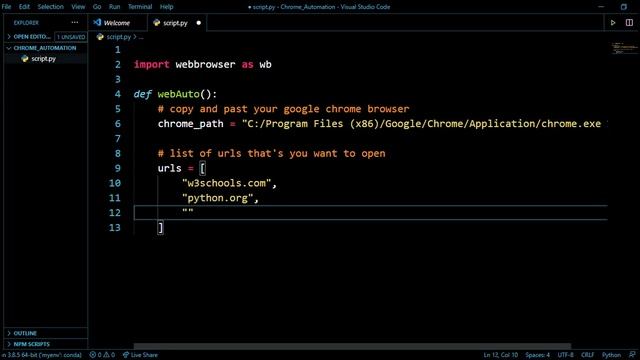Viewport: 640px width, 360px height.
Task: Click the unsaved dot on script.py tab
Action: click(199, 23)
